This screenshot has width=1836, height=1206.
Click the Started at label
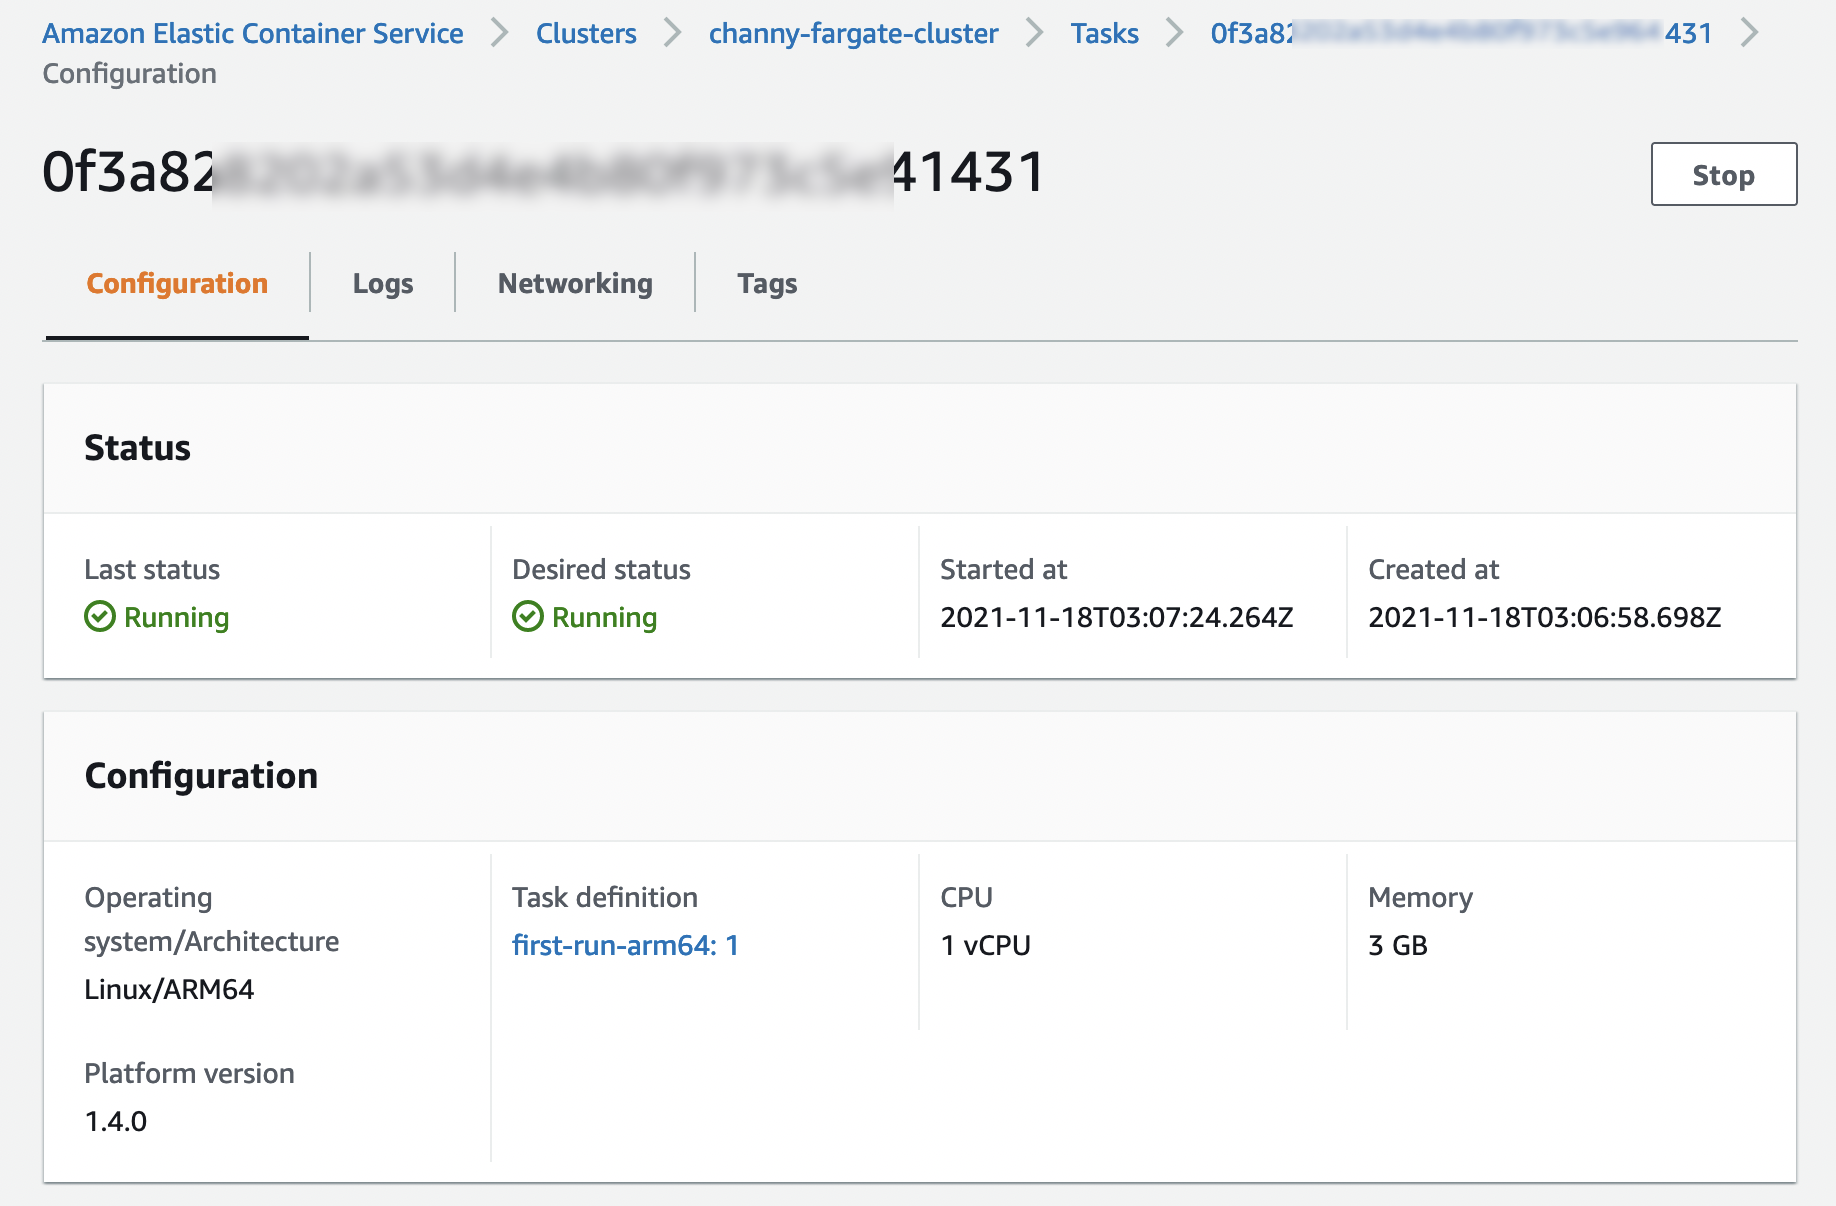[1004, 569]
